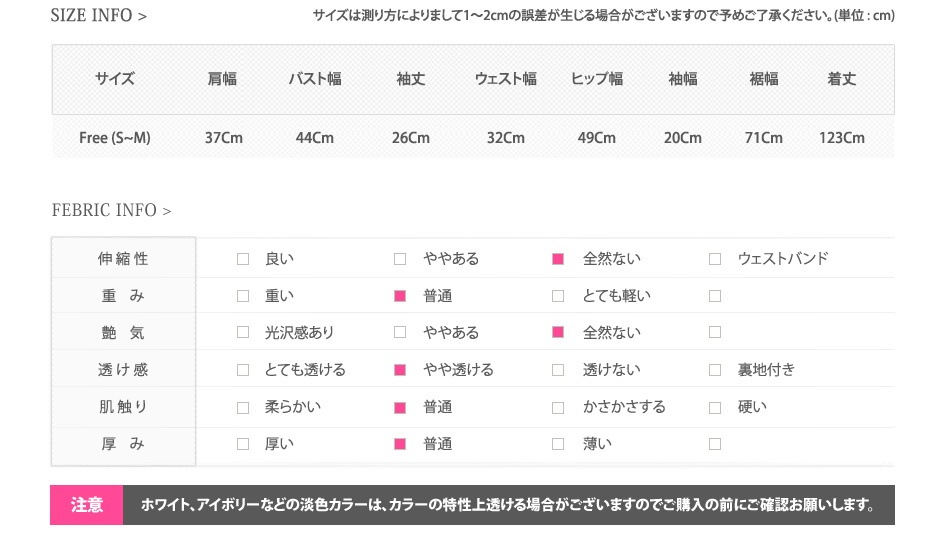Check the 良い box in 伸縮性 row

[242, 259]
